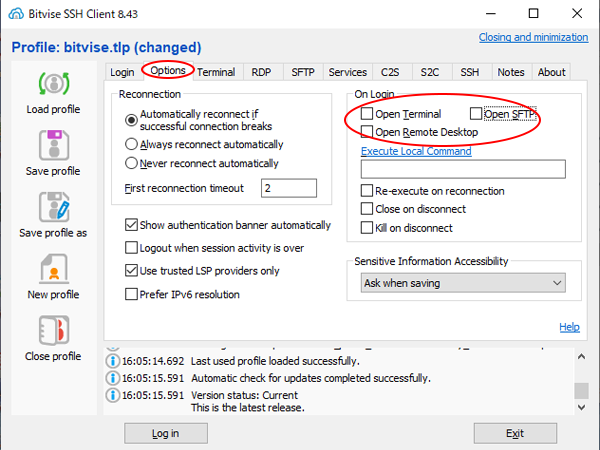Select Always reconnect automatically option
This screenshot has width=600, height=450.
coord(131,144)
